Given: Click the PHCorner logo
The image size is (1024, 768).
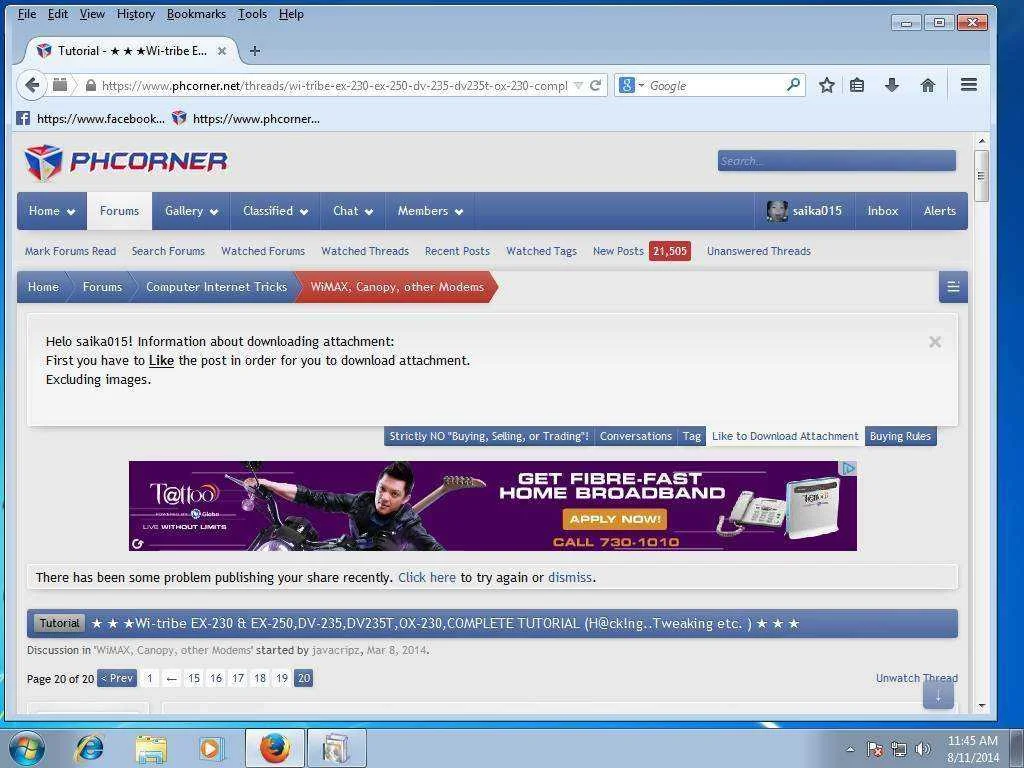Looking at the screenshot, I should [125, 162].
